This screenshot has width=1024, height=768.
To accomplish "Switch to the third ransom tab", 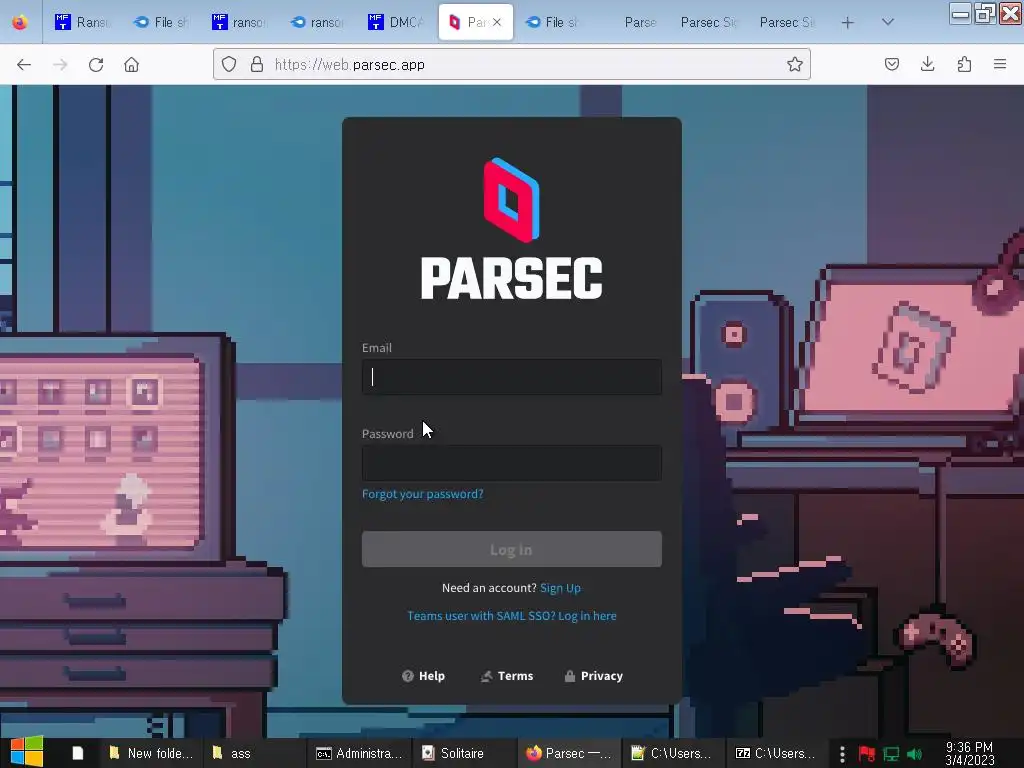I will 317,22.
